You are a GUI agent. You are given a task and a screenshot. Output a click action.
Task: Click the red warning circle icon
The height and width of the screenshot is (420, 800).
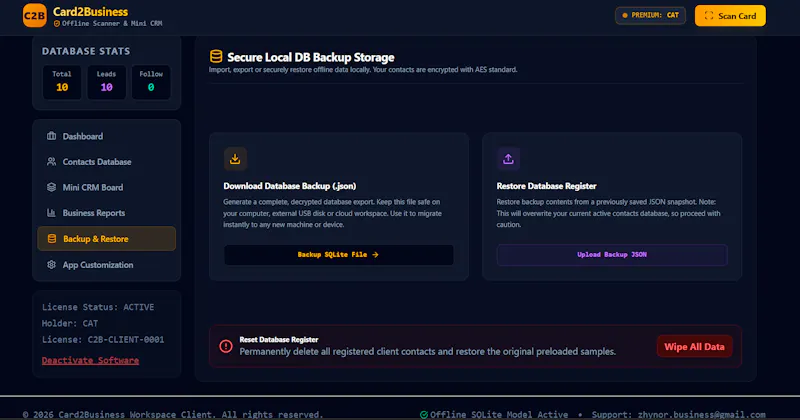coord(226,347)
